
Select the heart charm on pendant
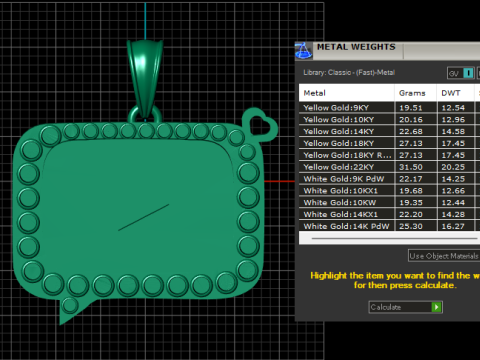tap(260, 124)
